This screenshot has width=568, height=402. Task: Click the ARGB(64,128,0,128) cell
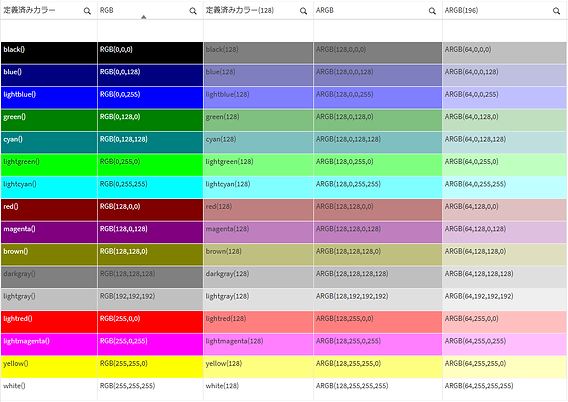coord(505,233)
